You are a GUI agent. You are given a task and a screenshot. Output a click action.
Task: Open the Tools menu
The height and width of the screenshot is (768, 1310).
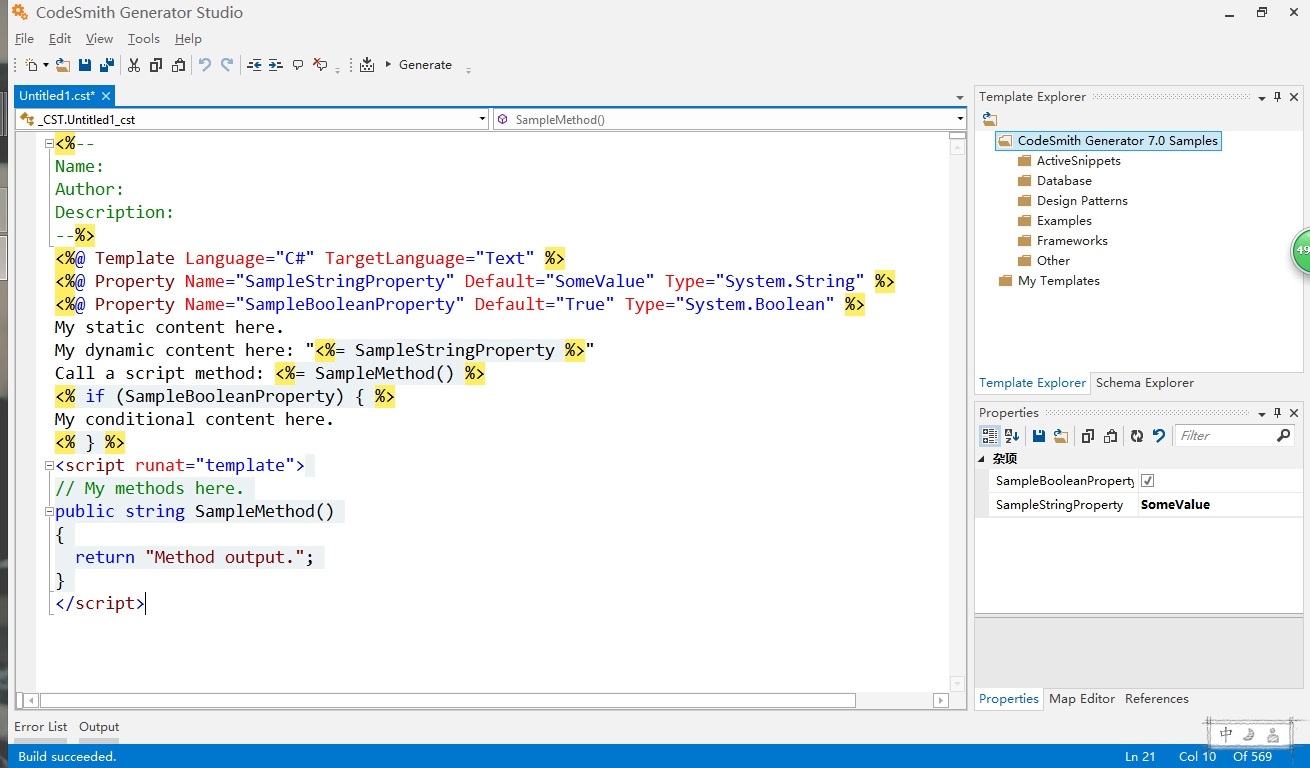click(x=143, y=39)
